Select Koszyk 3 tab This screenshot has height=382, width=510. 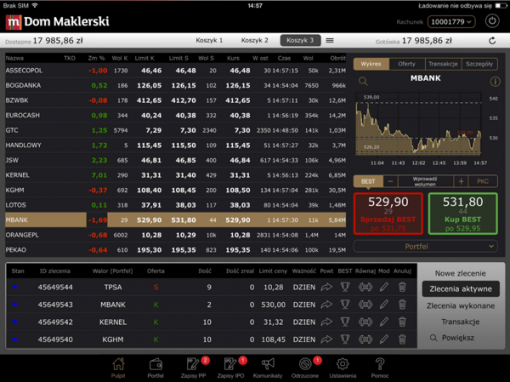(x=300, y=40)
